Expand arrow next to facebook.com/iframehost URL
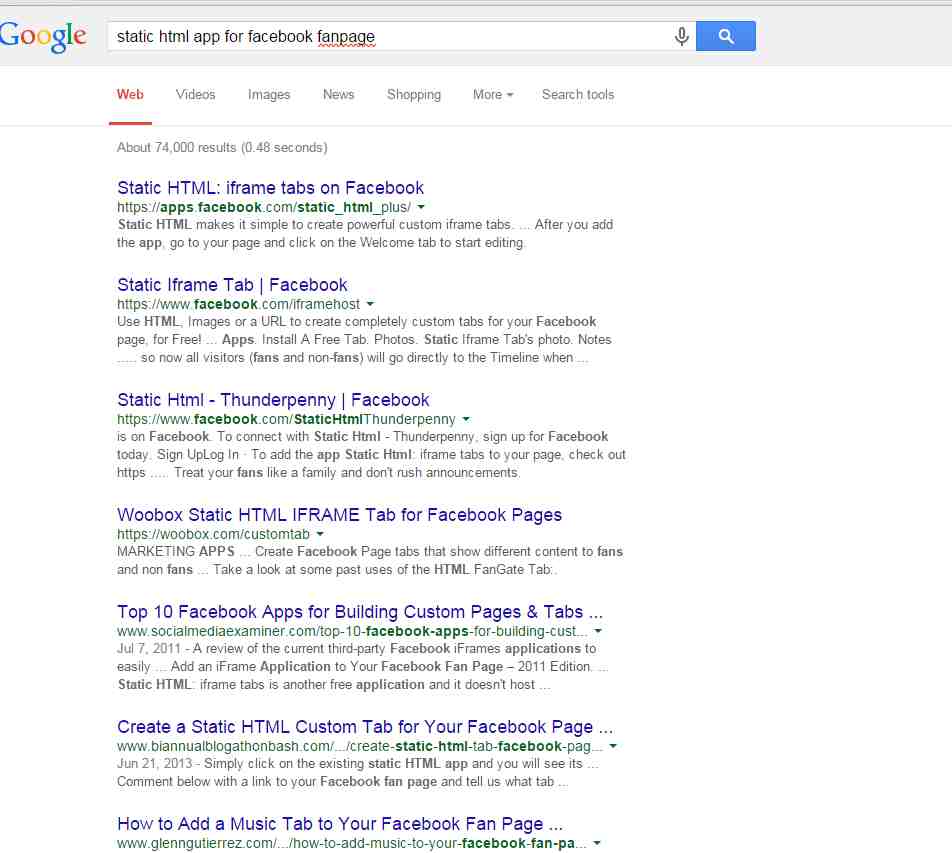This screenshot has height=853, width=952. 370,304
